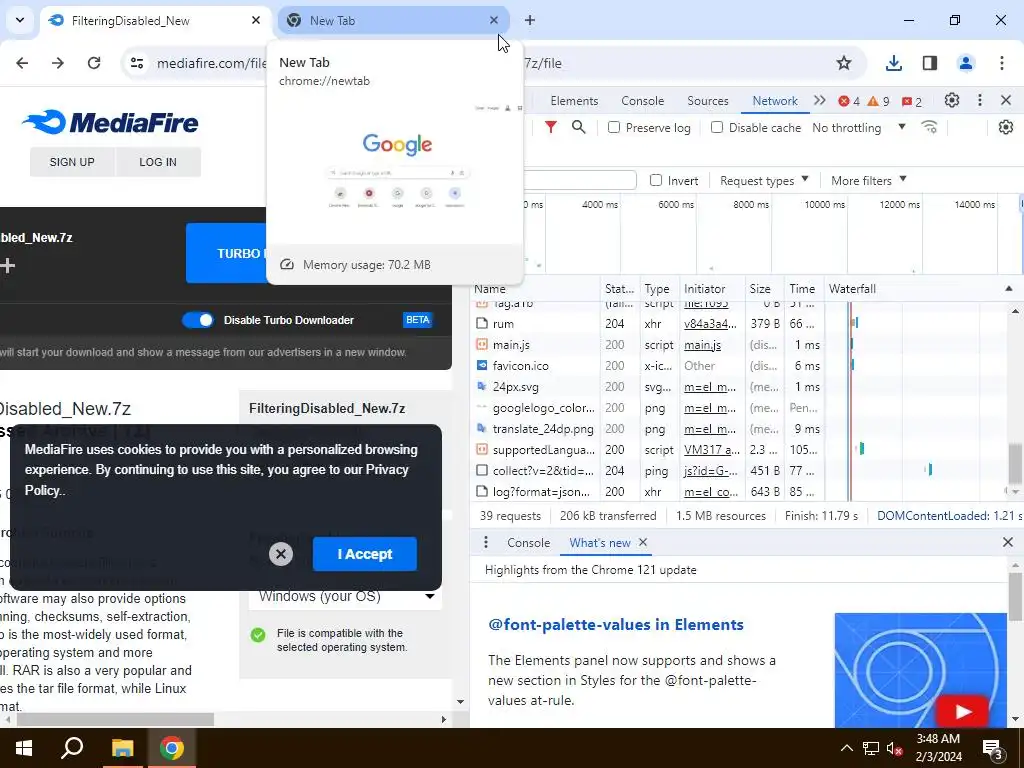This screenshot has height=768, width=1024.
Task: Open DevTools customize three-dot menu
Action: click(x=980, y=101)
